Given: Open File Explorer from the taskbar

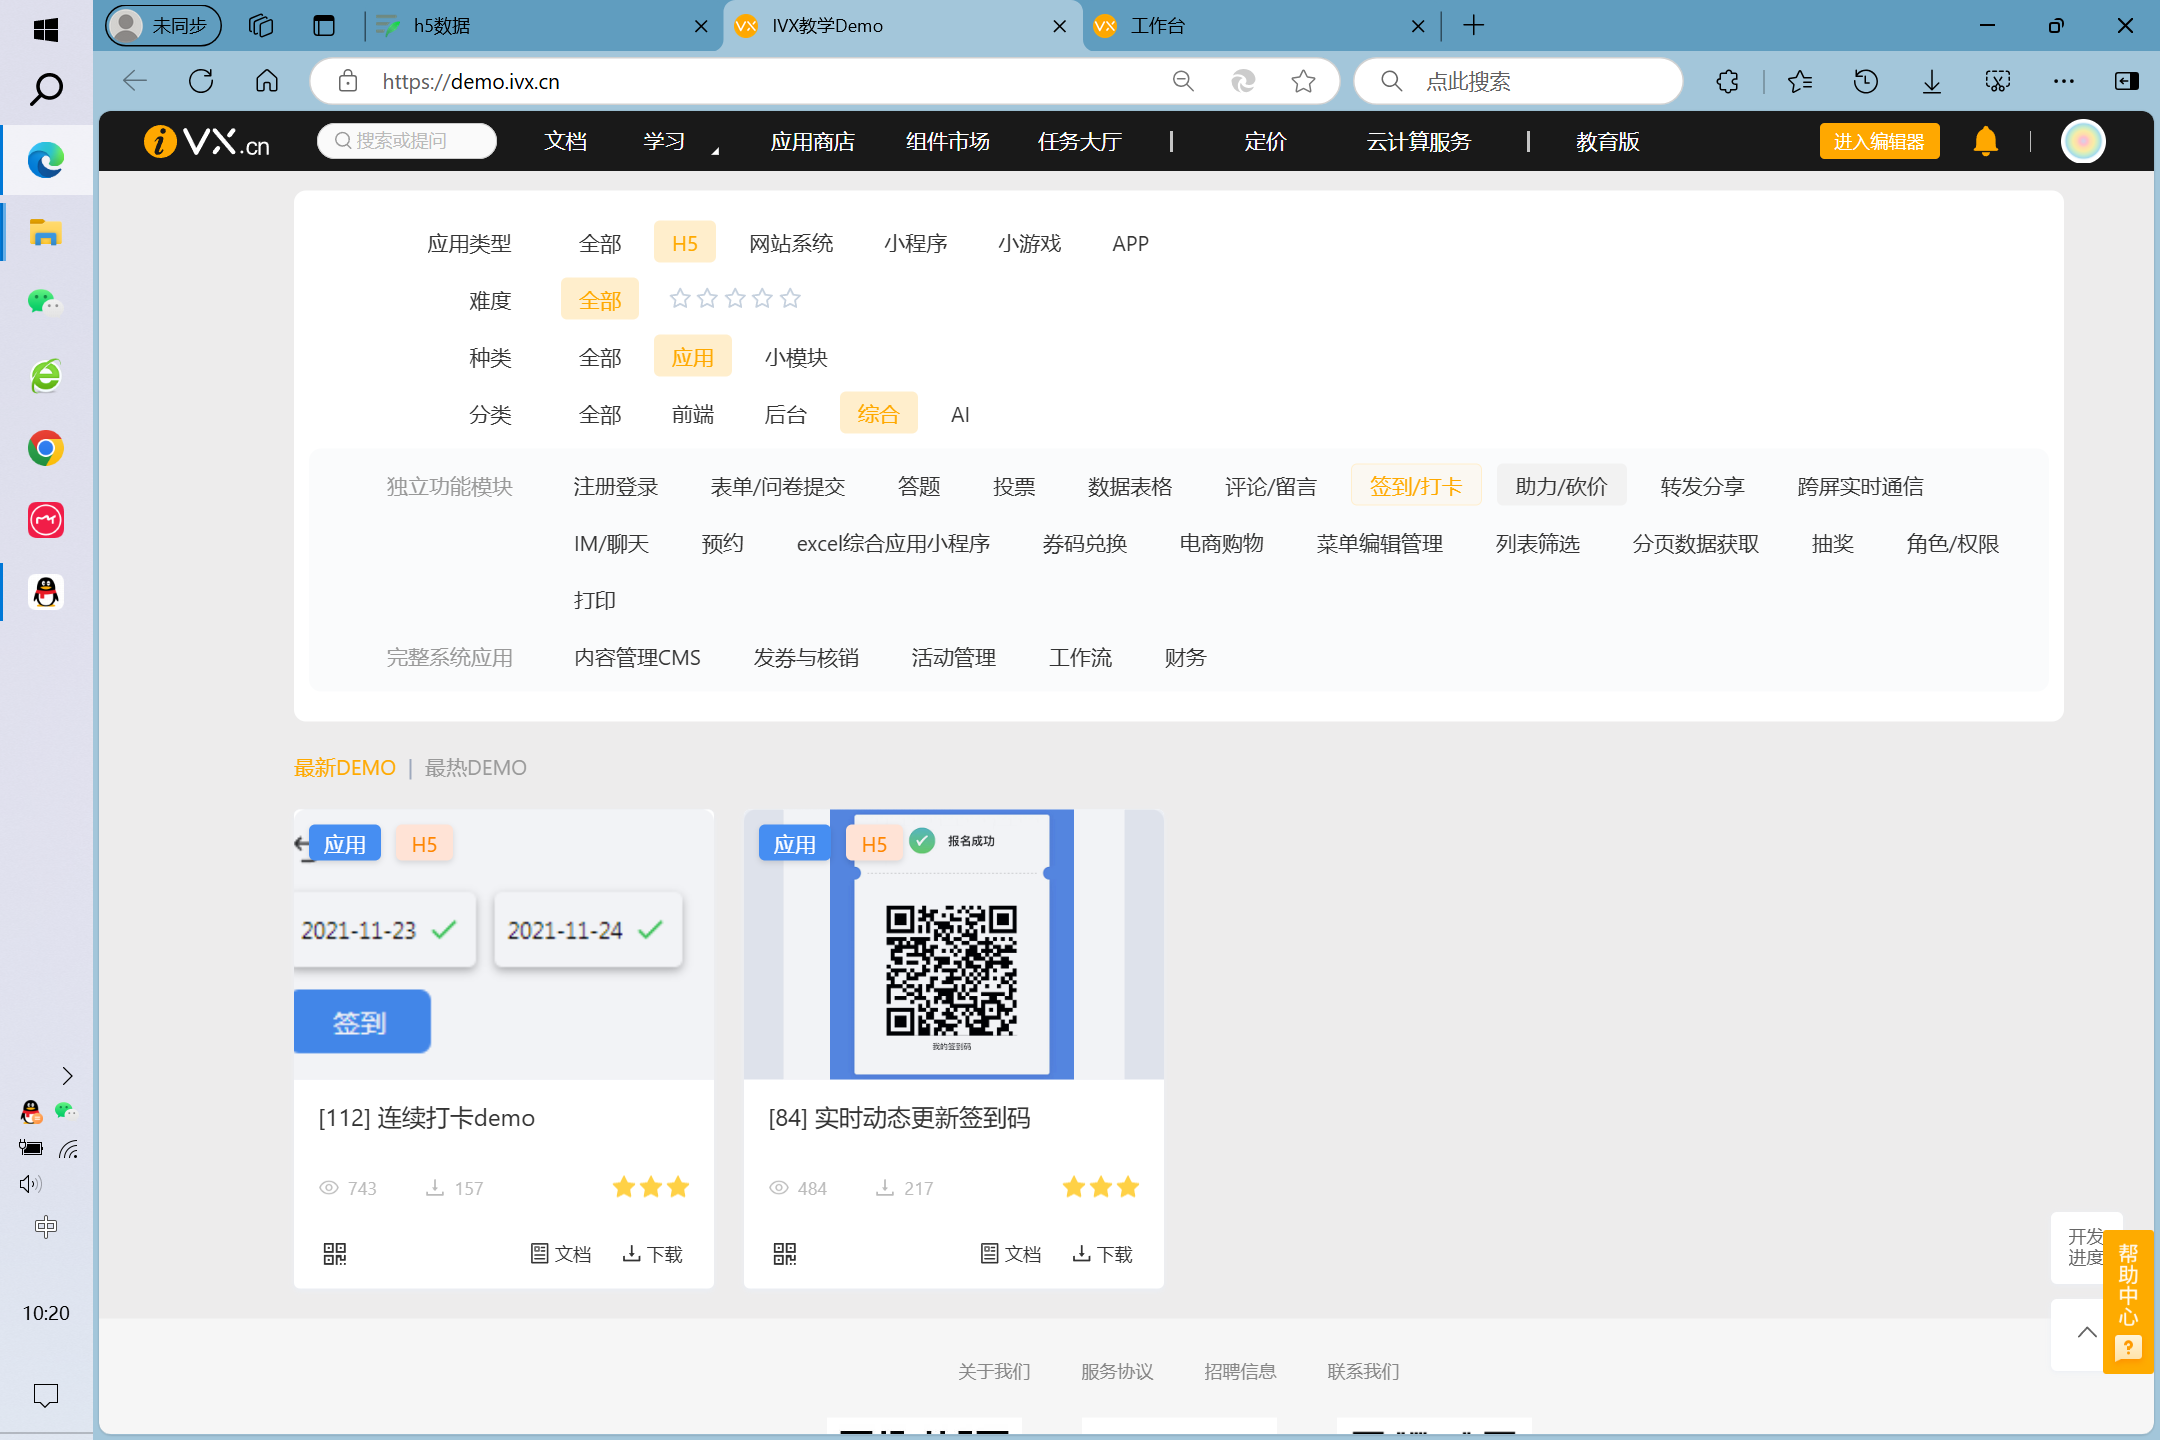Looking at the screenshot, I should coord(46,233).
